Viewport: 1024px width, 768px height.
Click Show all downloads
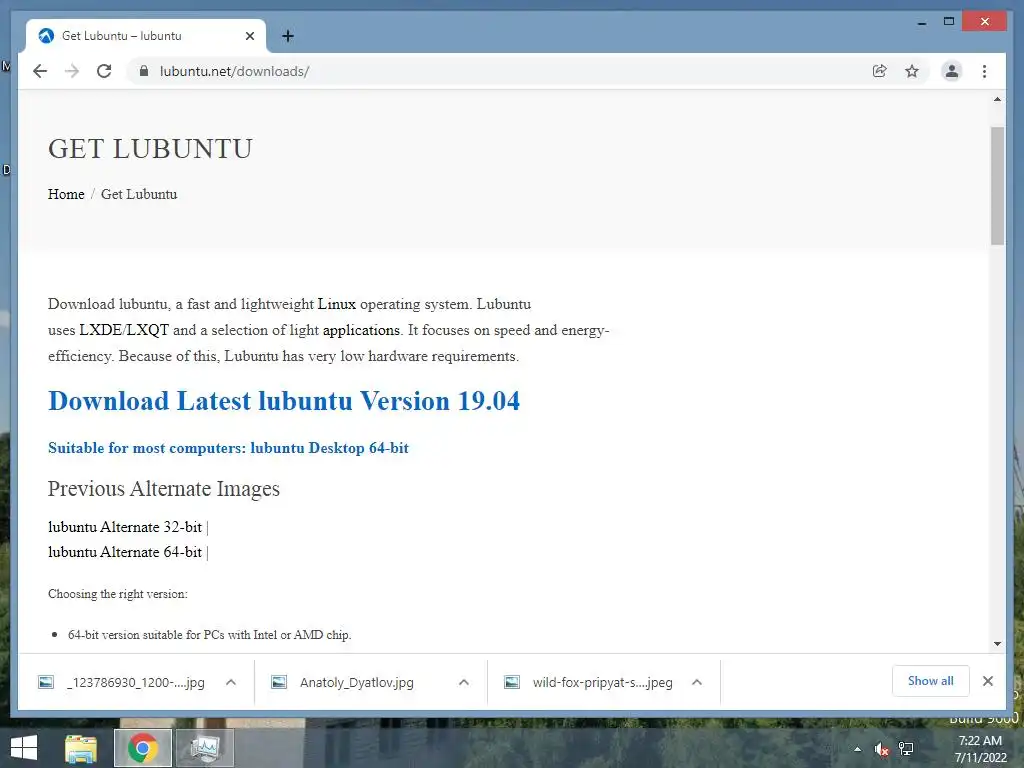[931, 681]
